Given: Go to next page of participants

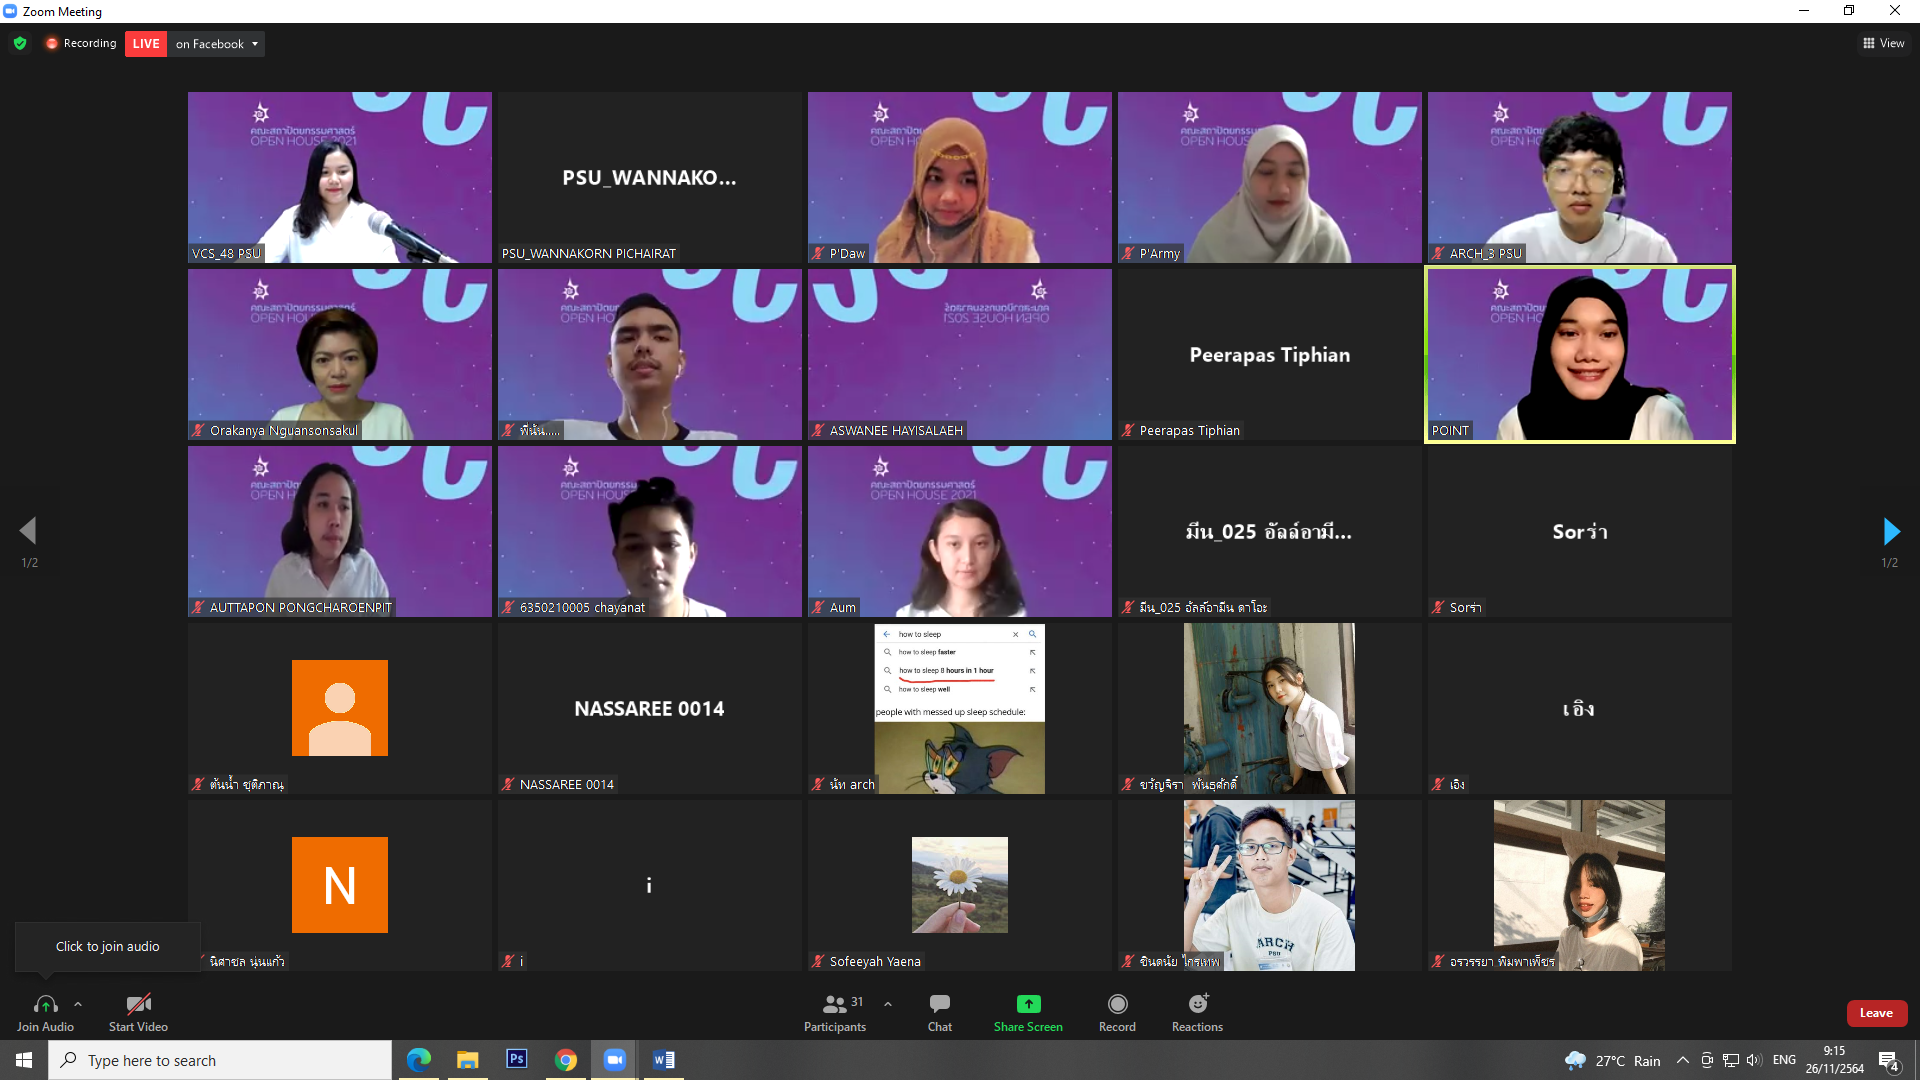Looking at the screenshot, I should click(x=1890, y=531).
